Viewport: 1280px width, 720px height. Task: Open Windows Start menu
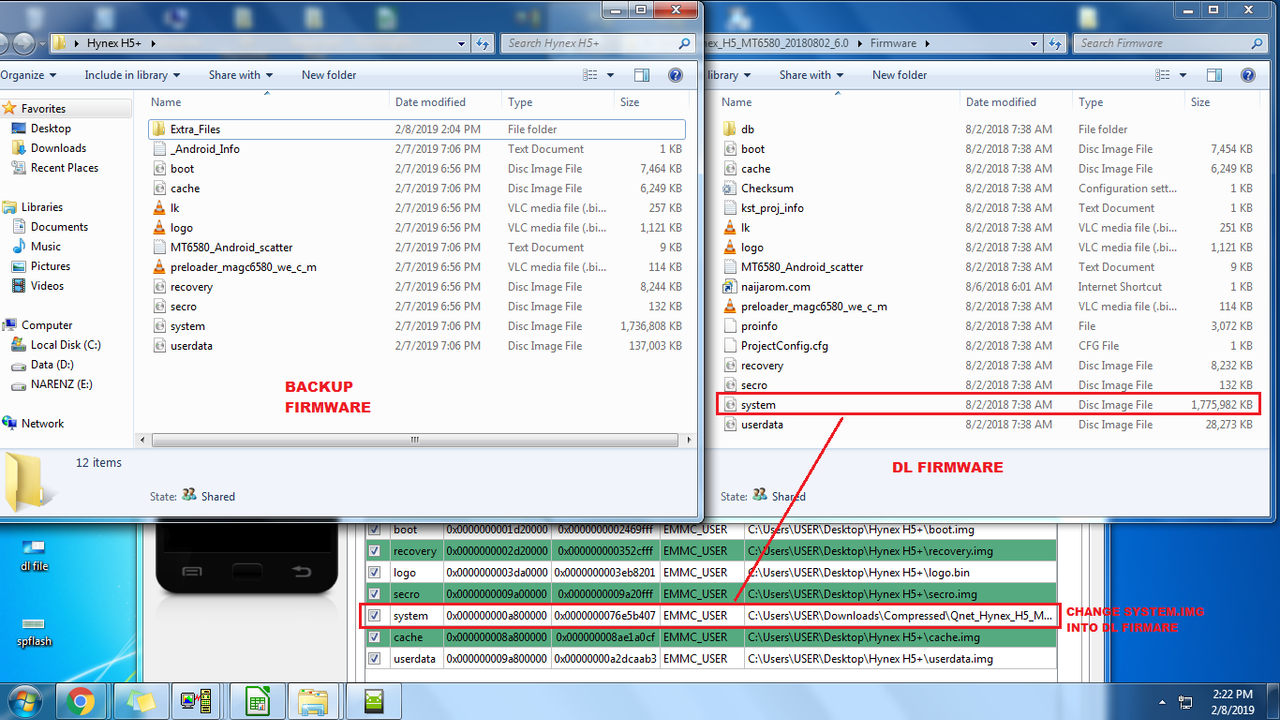[x=23, y=700]
